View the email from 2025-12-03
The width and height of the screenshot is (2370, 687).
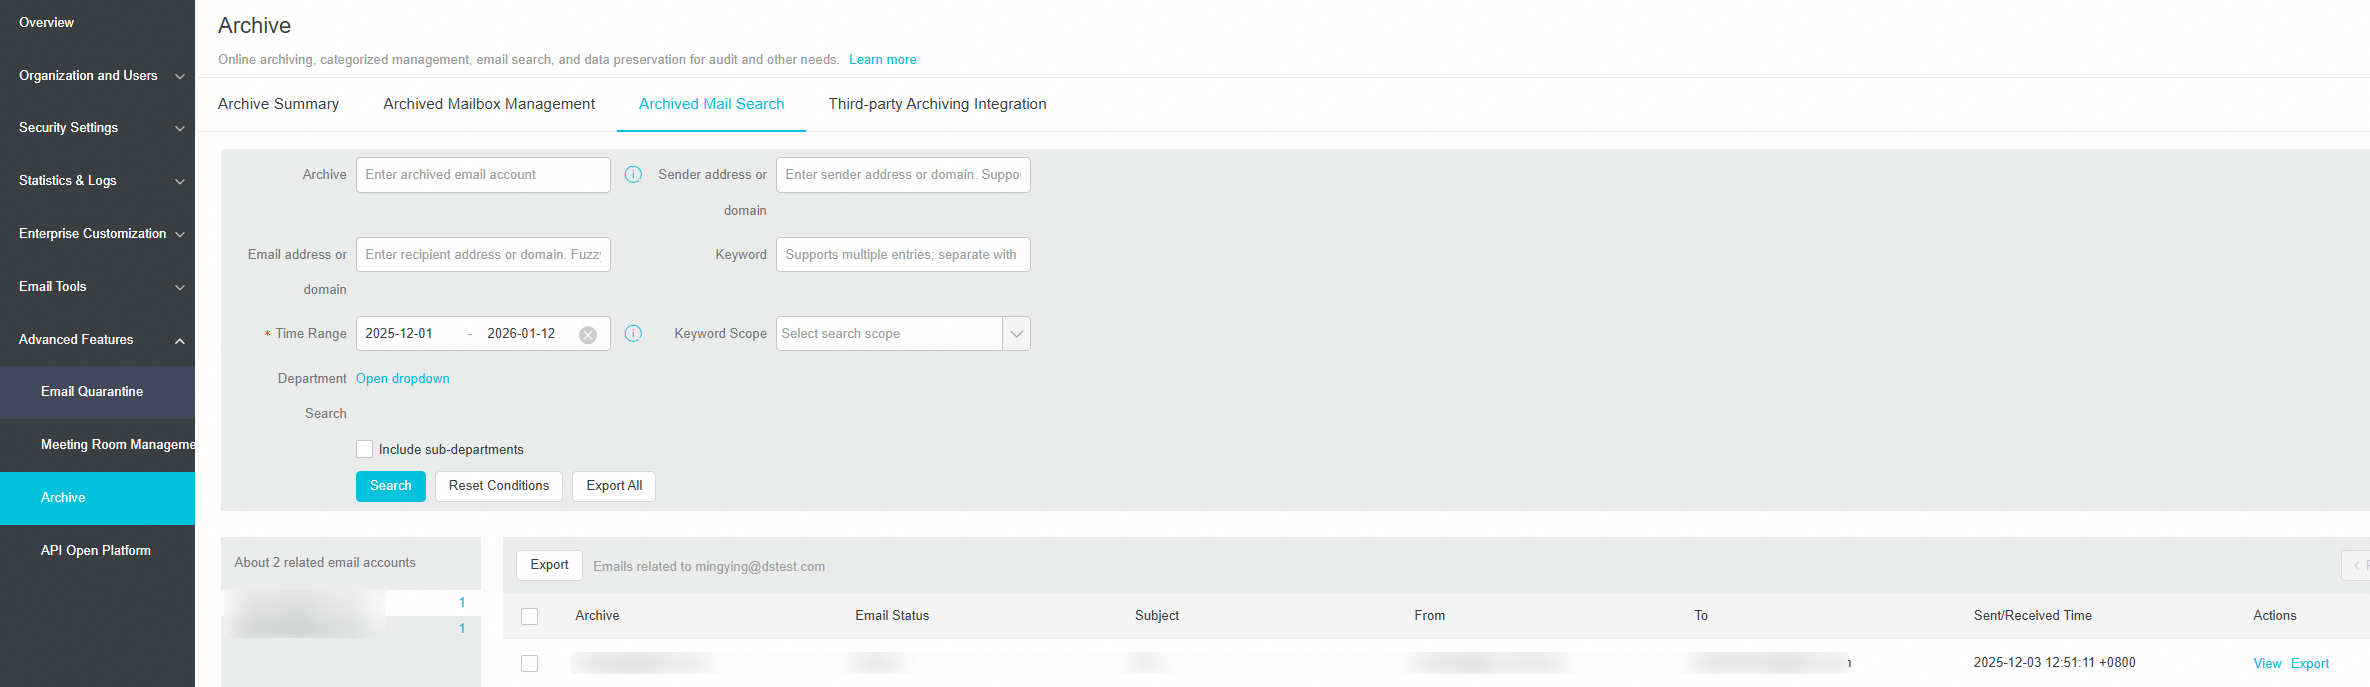tap(2267, 663)
